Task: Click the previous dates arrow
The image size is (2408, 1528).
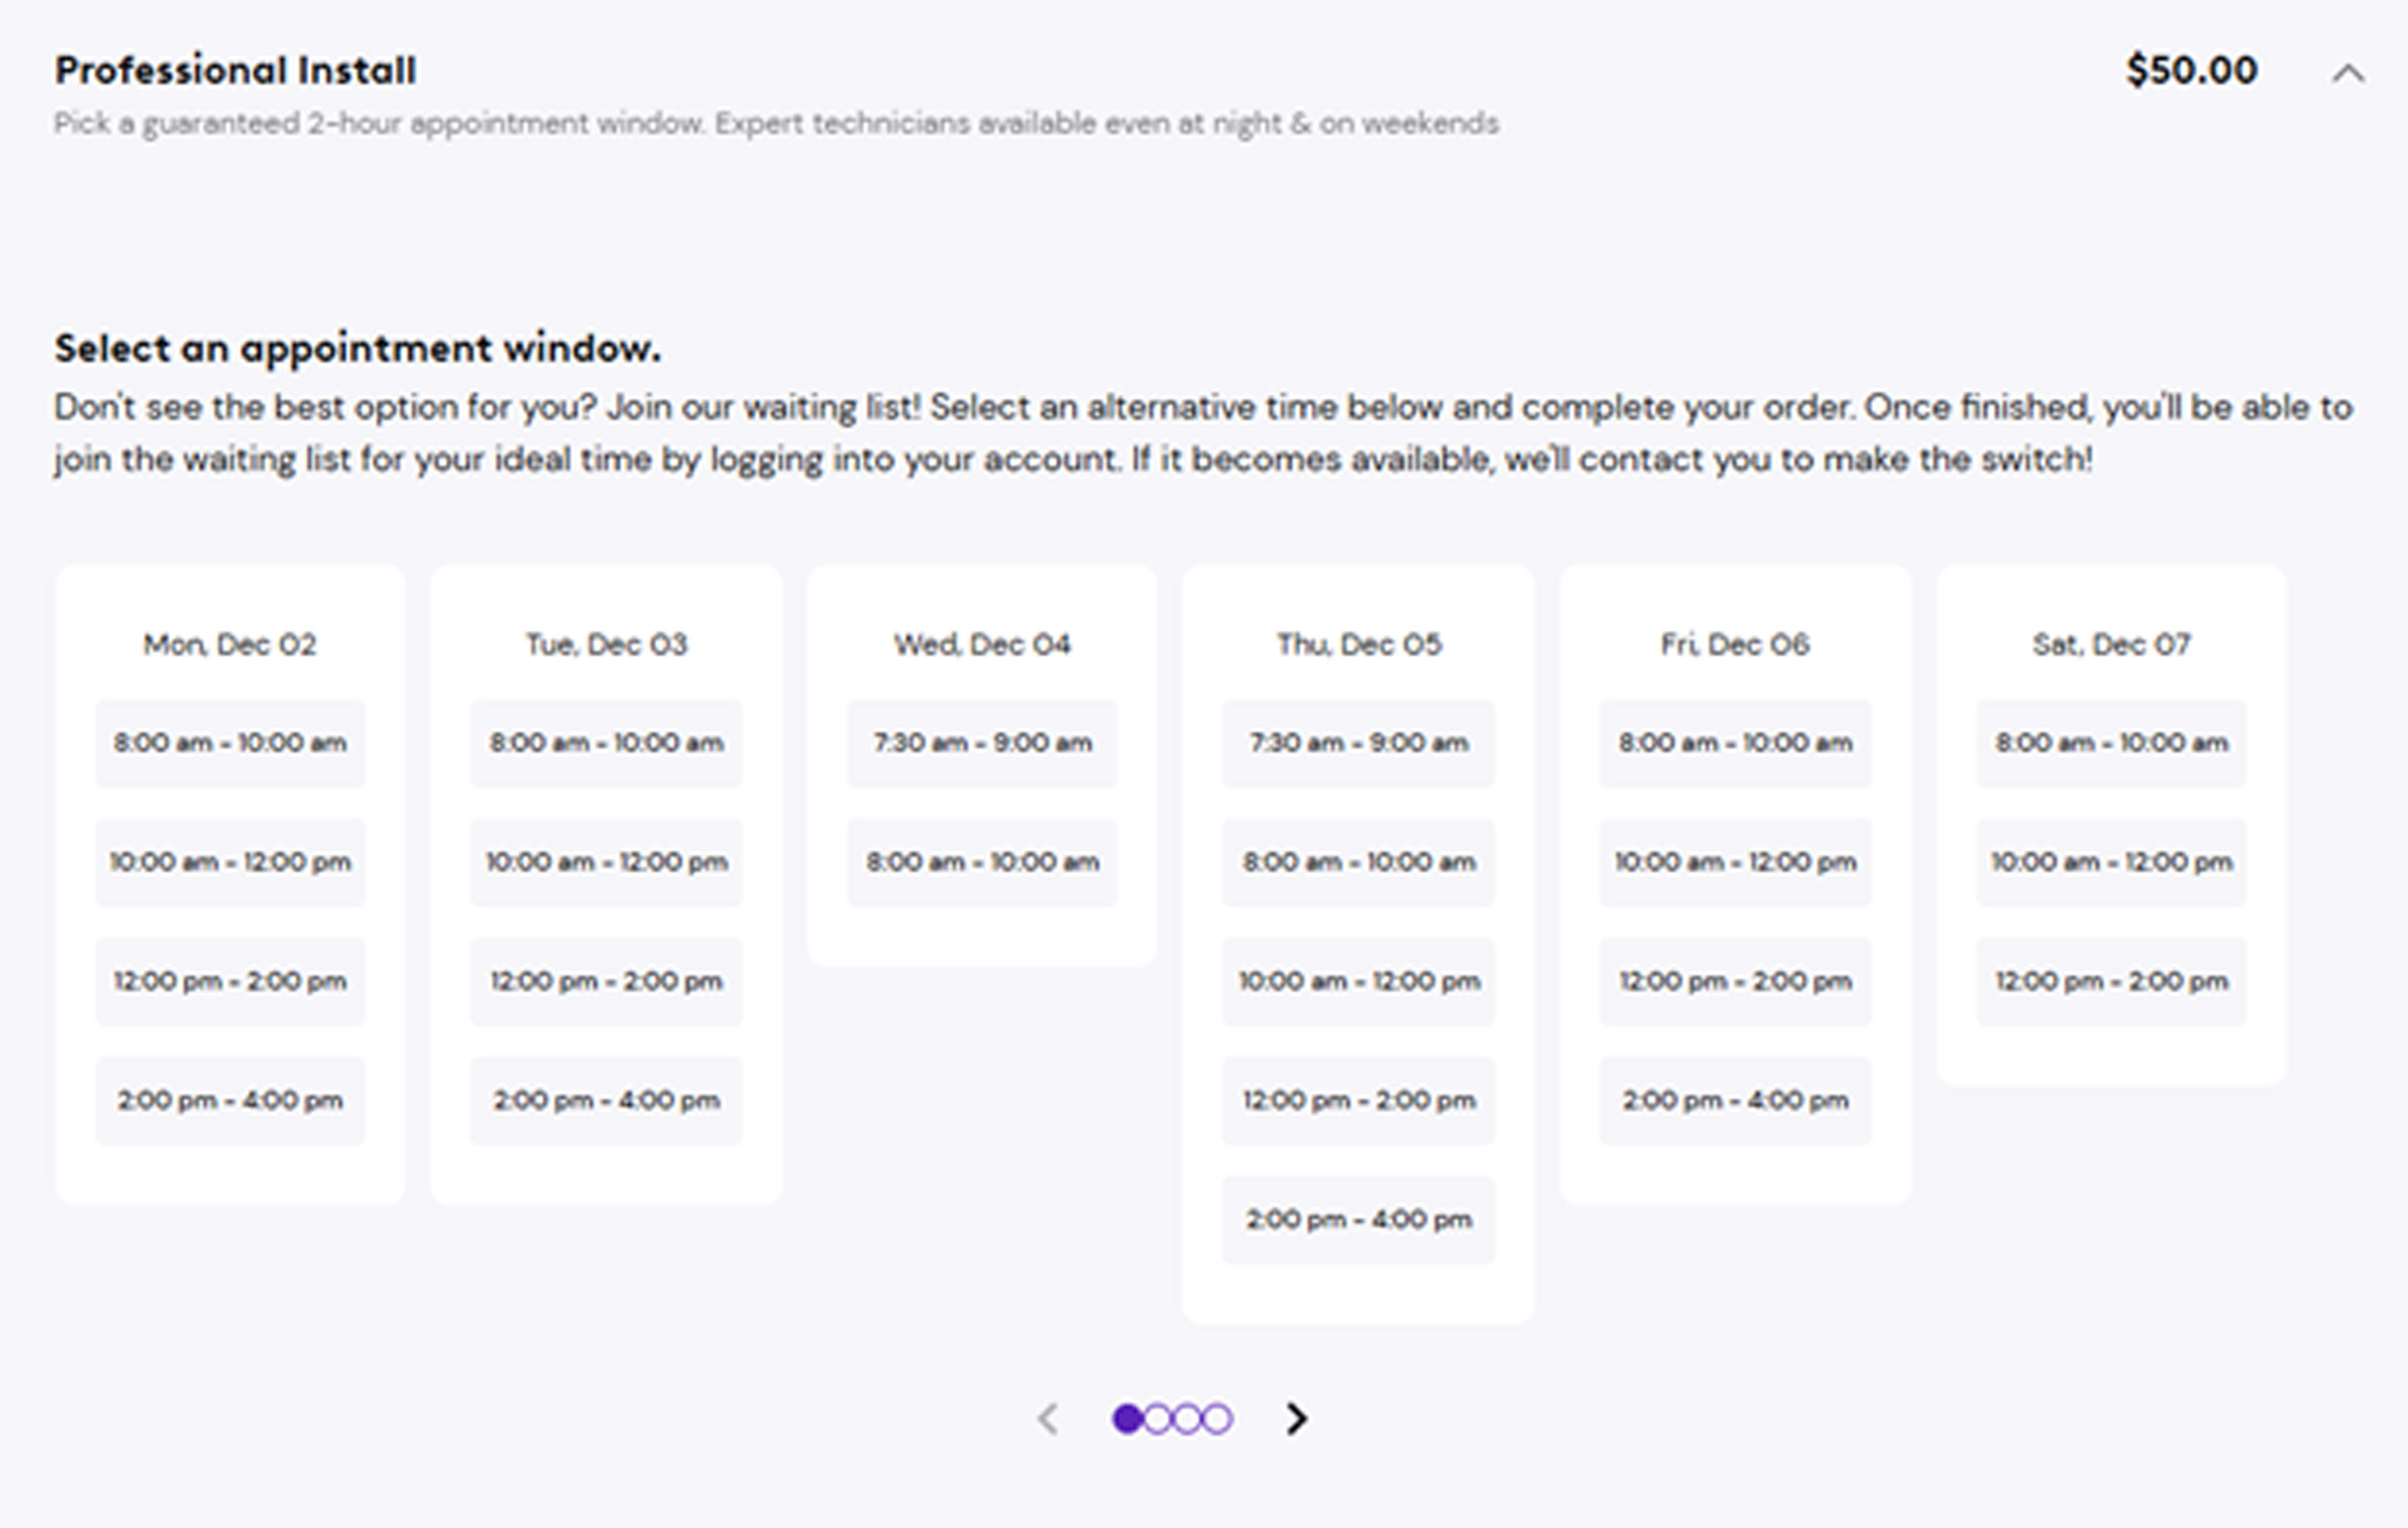Action: (x=1048, y=1418)
